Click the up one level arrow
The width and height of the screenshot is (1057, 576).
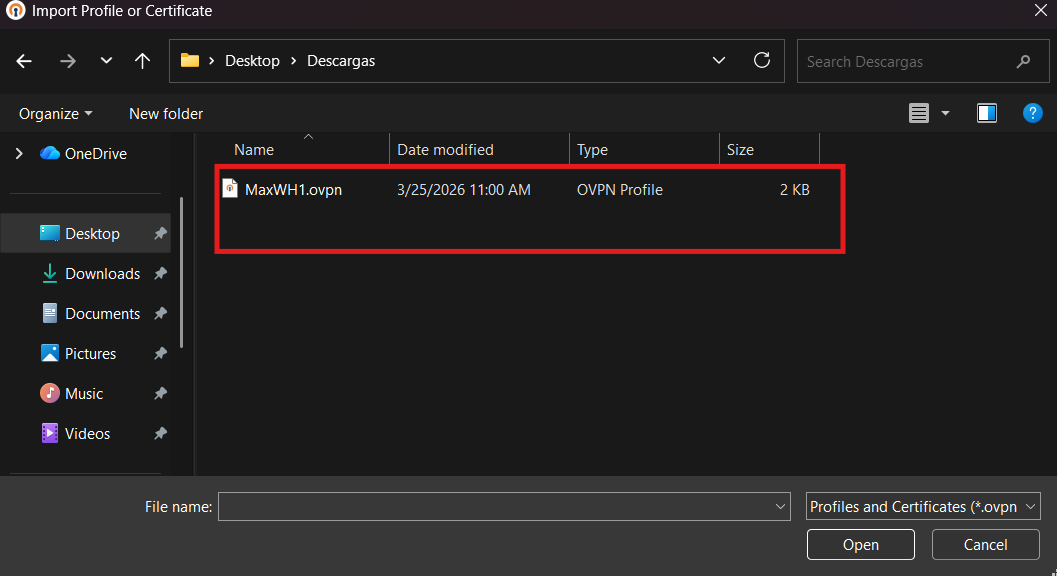142,61
